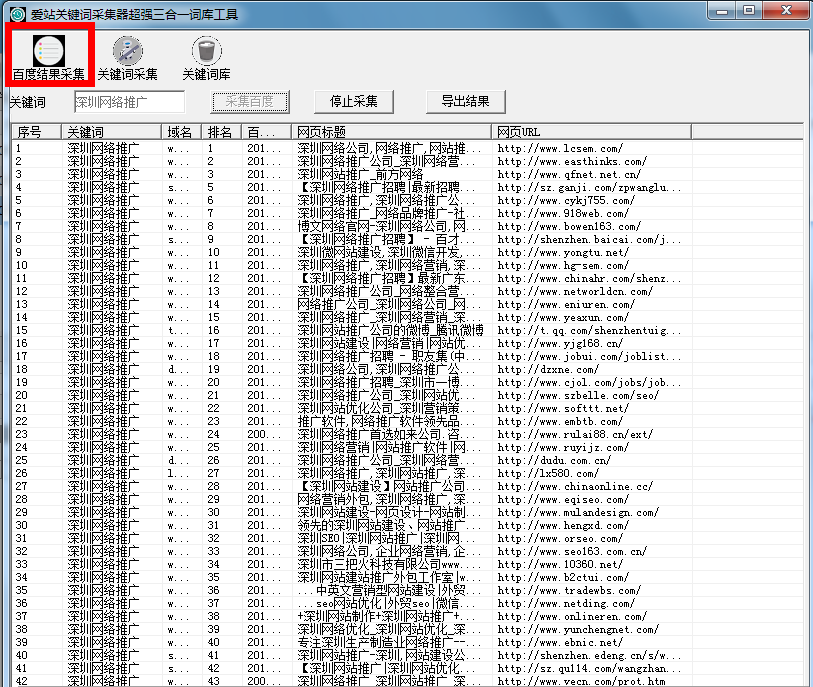Image resolution: width=813 pixels, height=687 pixels.
Task: Maximize the window
Action: click(x=749, y=10)
